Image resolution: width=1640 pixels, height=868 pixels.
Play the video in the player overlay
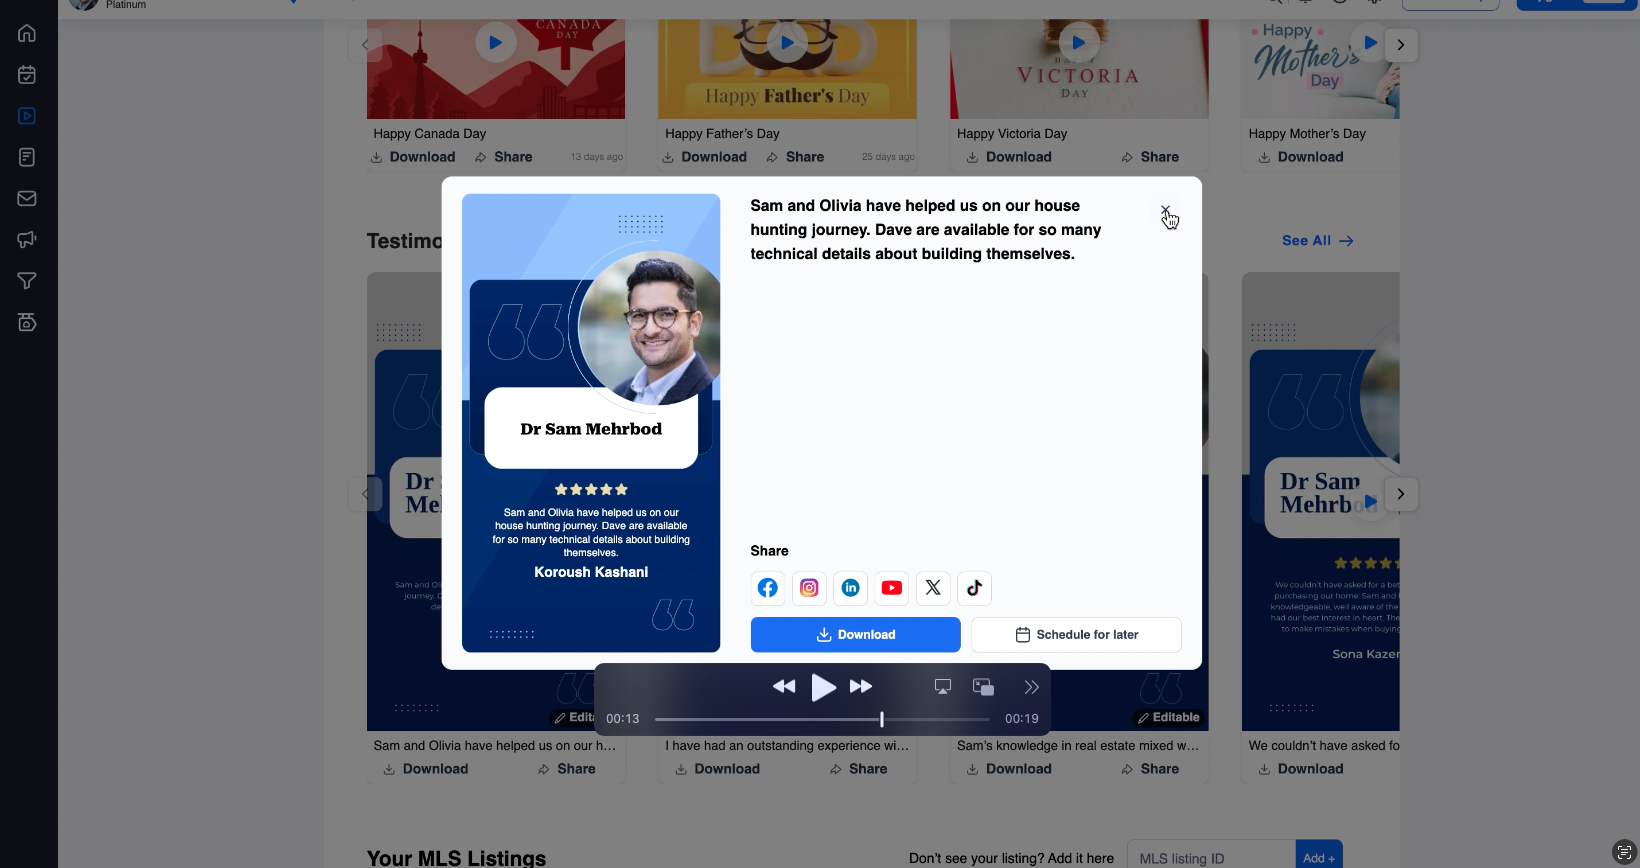(x=823, y=687)
